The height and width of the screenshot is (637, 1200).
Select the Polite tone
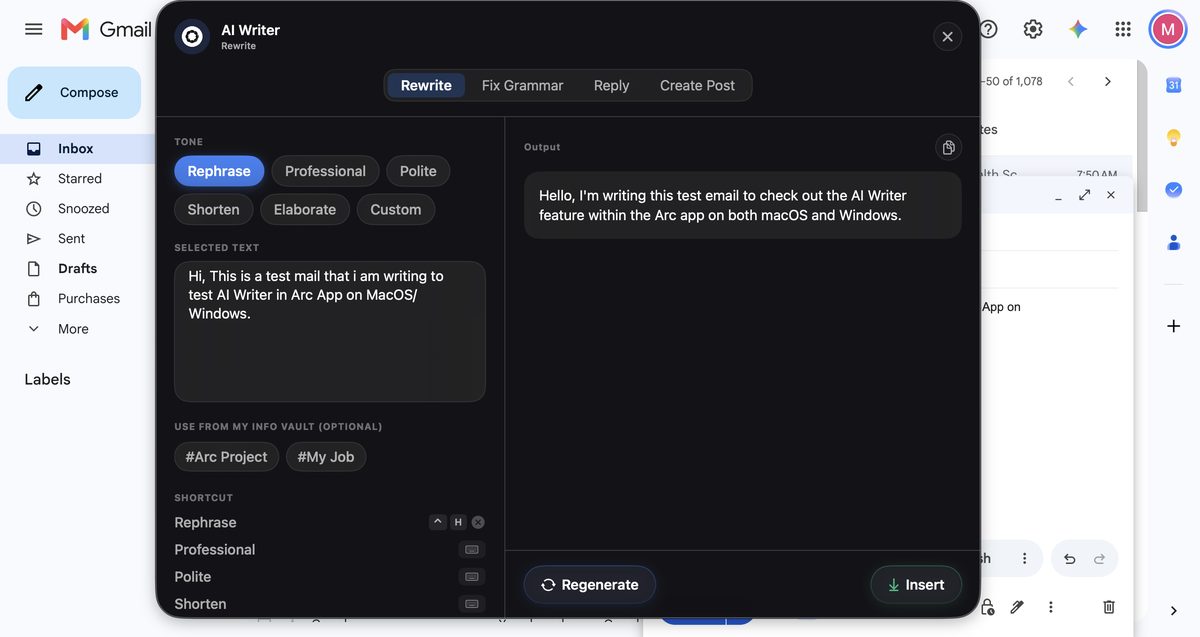click(418, 171)
